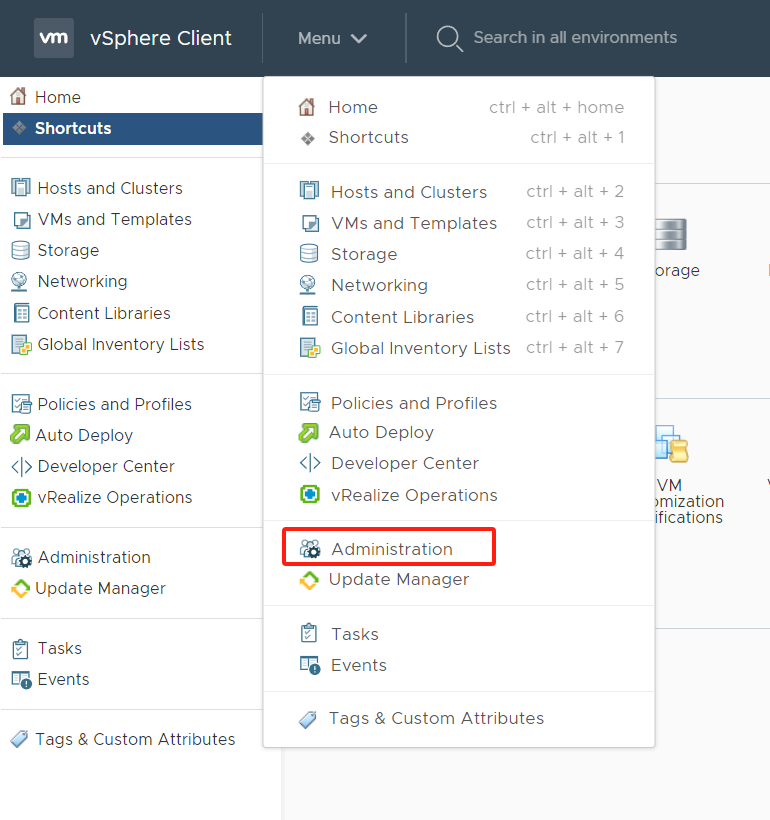The width and height of the screenshot is (770, 820).
Task: Select Shortcuts in the left sidebar
Action: click(x=133, y=129)
